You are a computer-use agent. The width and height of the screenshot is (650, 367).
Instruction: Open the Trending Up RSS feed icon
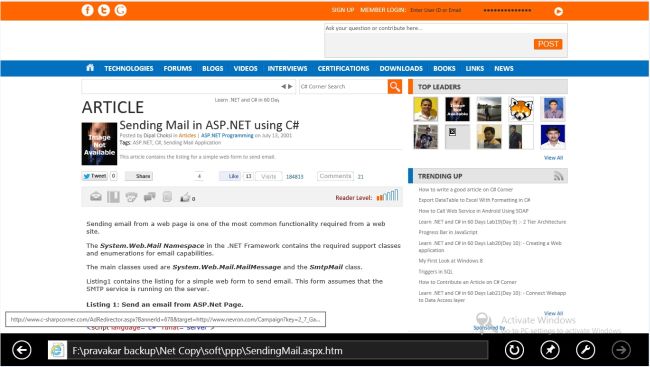click(x=558, y=176)
